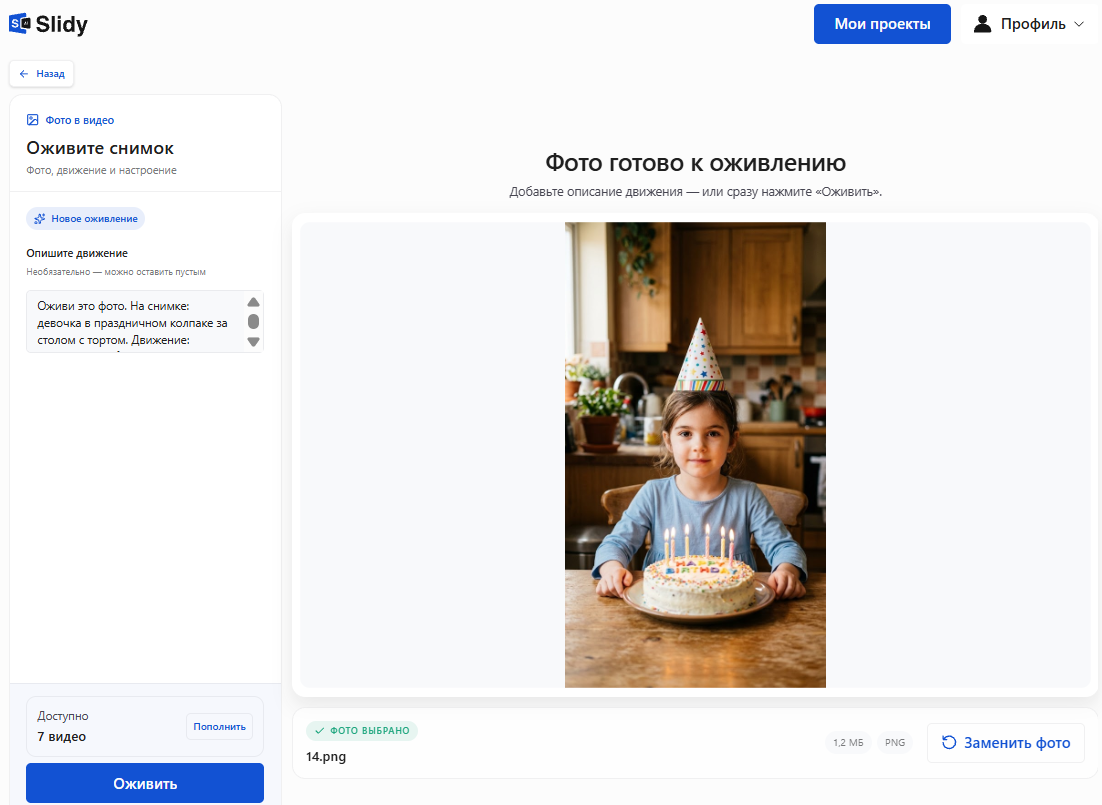This screenshot has width=1102, height=805.
Task: Click the Slidy brand name text
Action: click(x=62, y=25)
